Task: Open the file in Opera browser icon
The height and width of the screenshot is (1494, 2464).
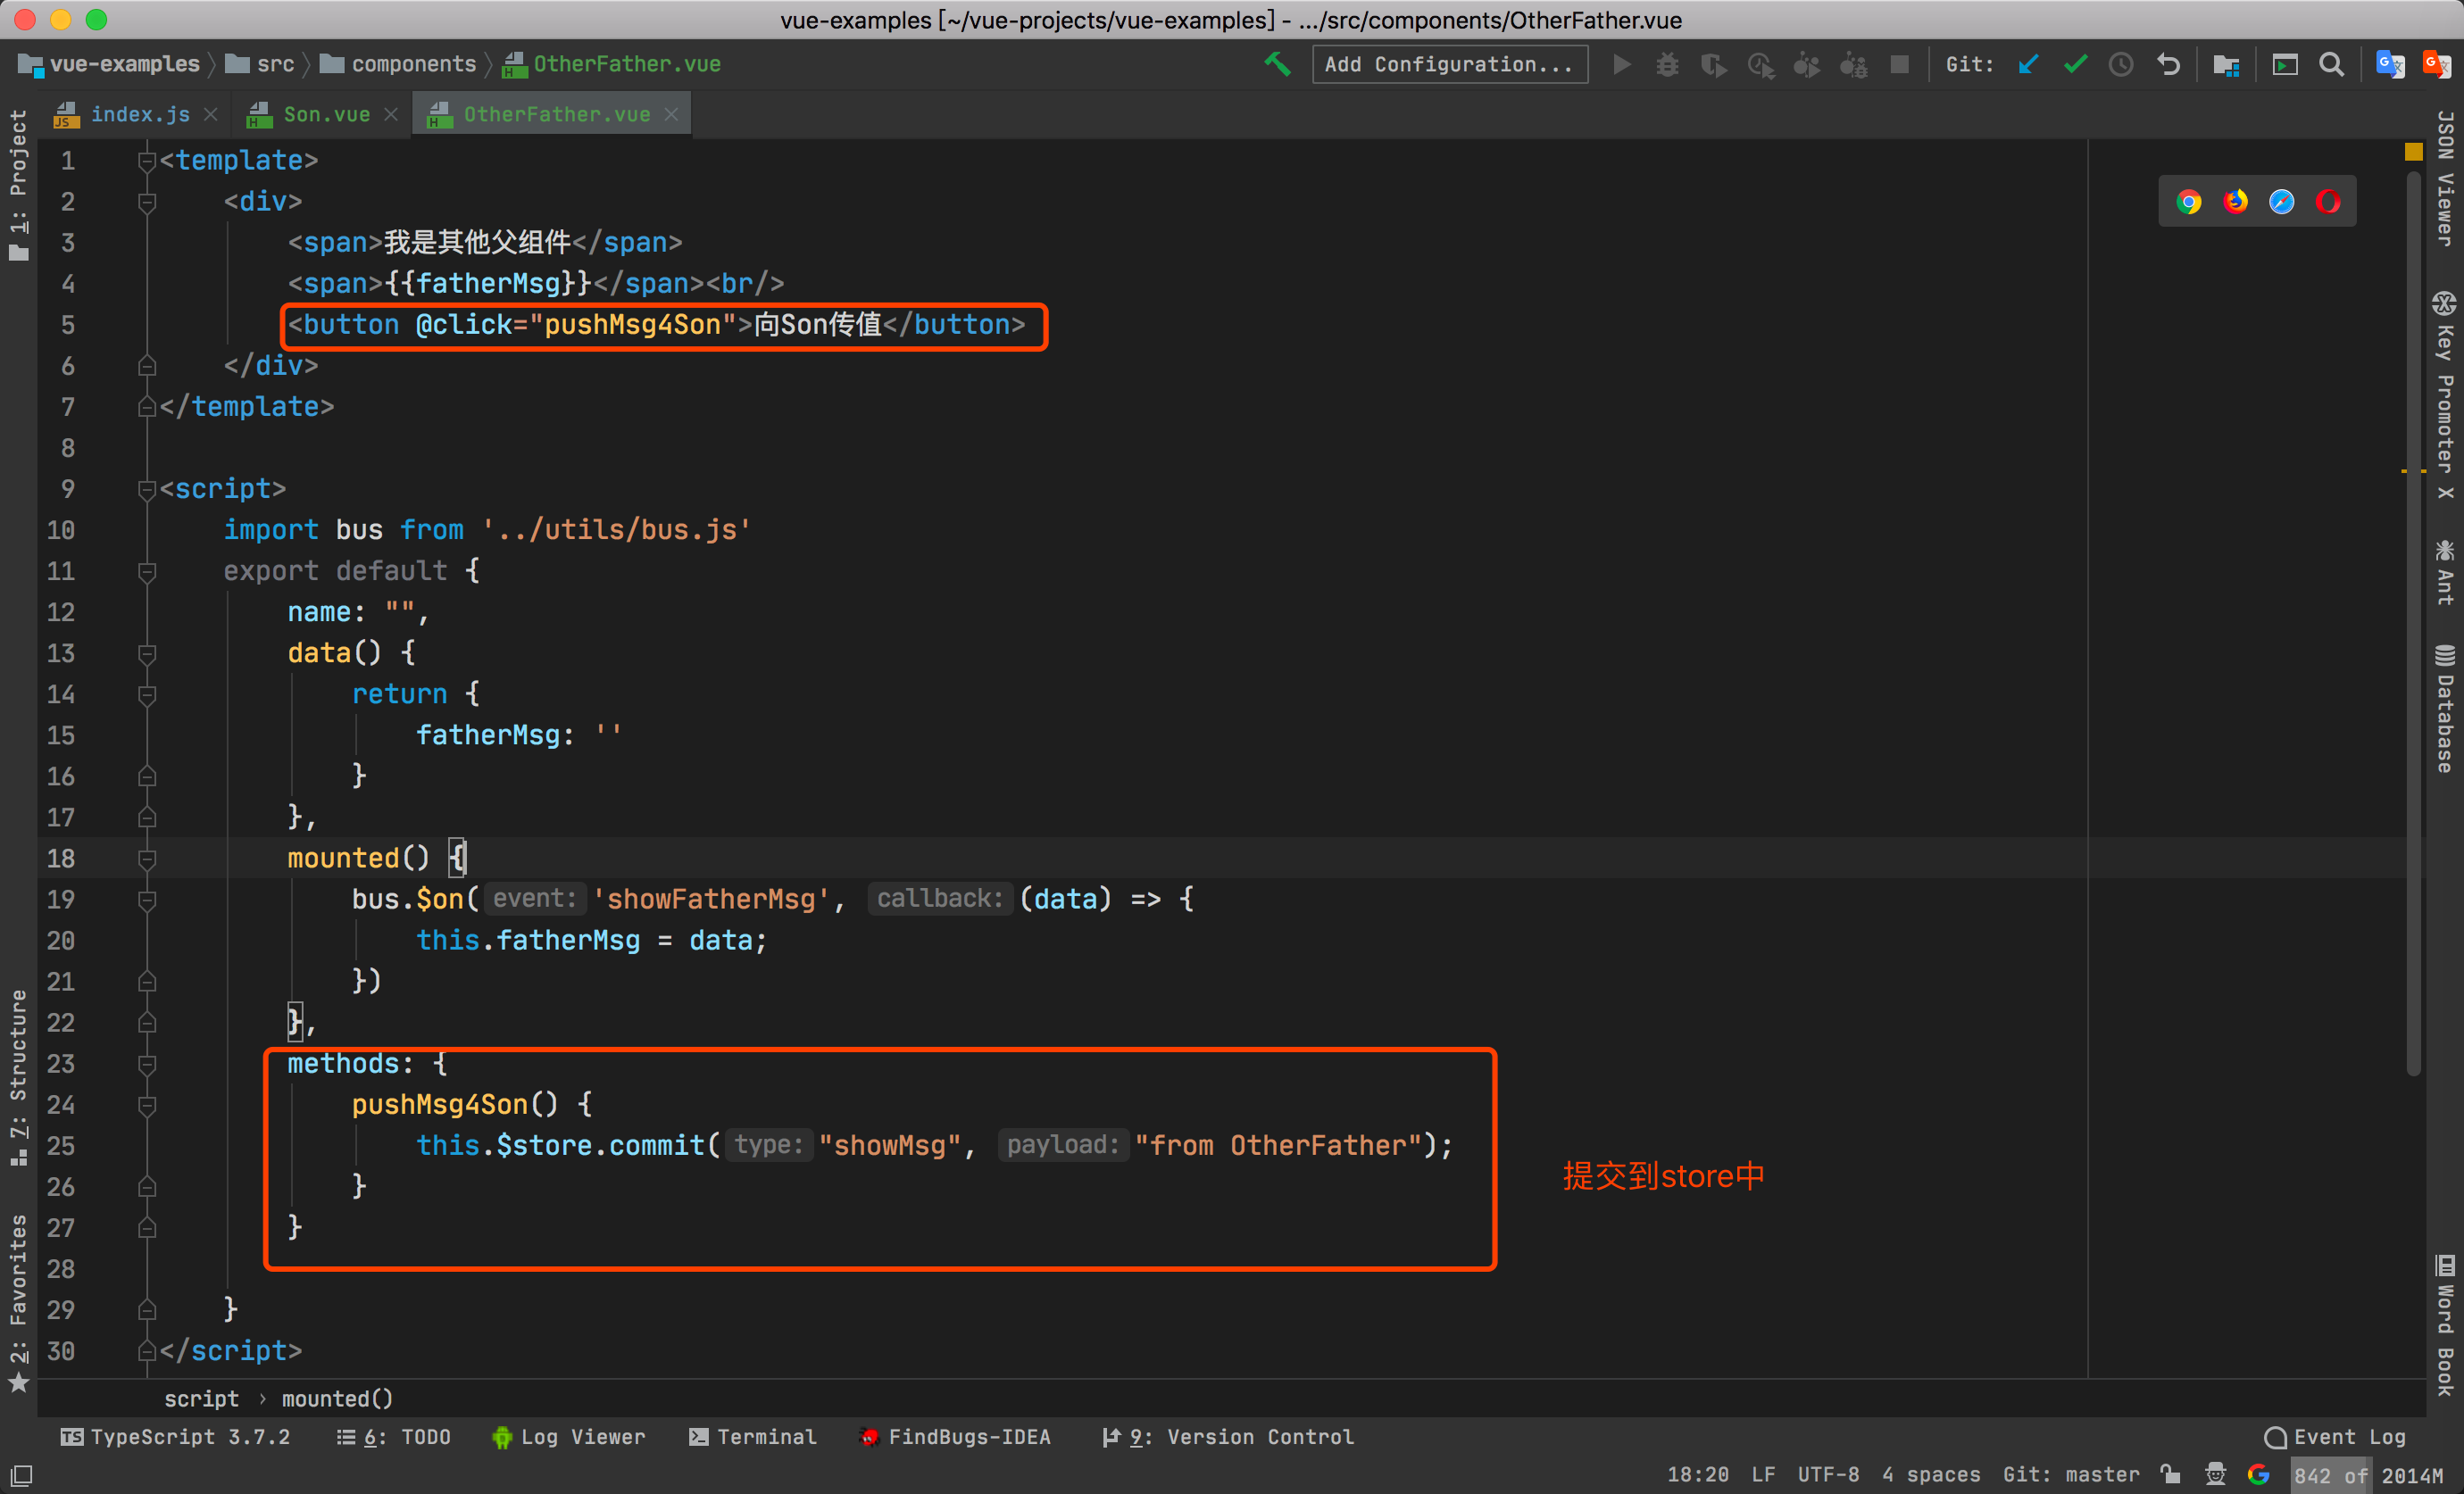Action: (x=2328, y=202)
